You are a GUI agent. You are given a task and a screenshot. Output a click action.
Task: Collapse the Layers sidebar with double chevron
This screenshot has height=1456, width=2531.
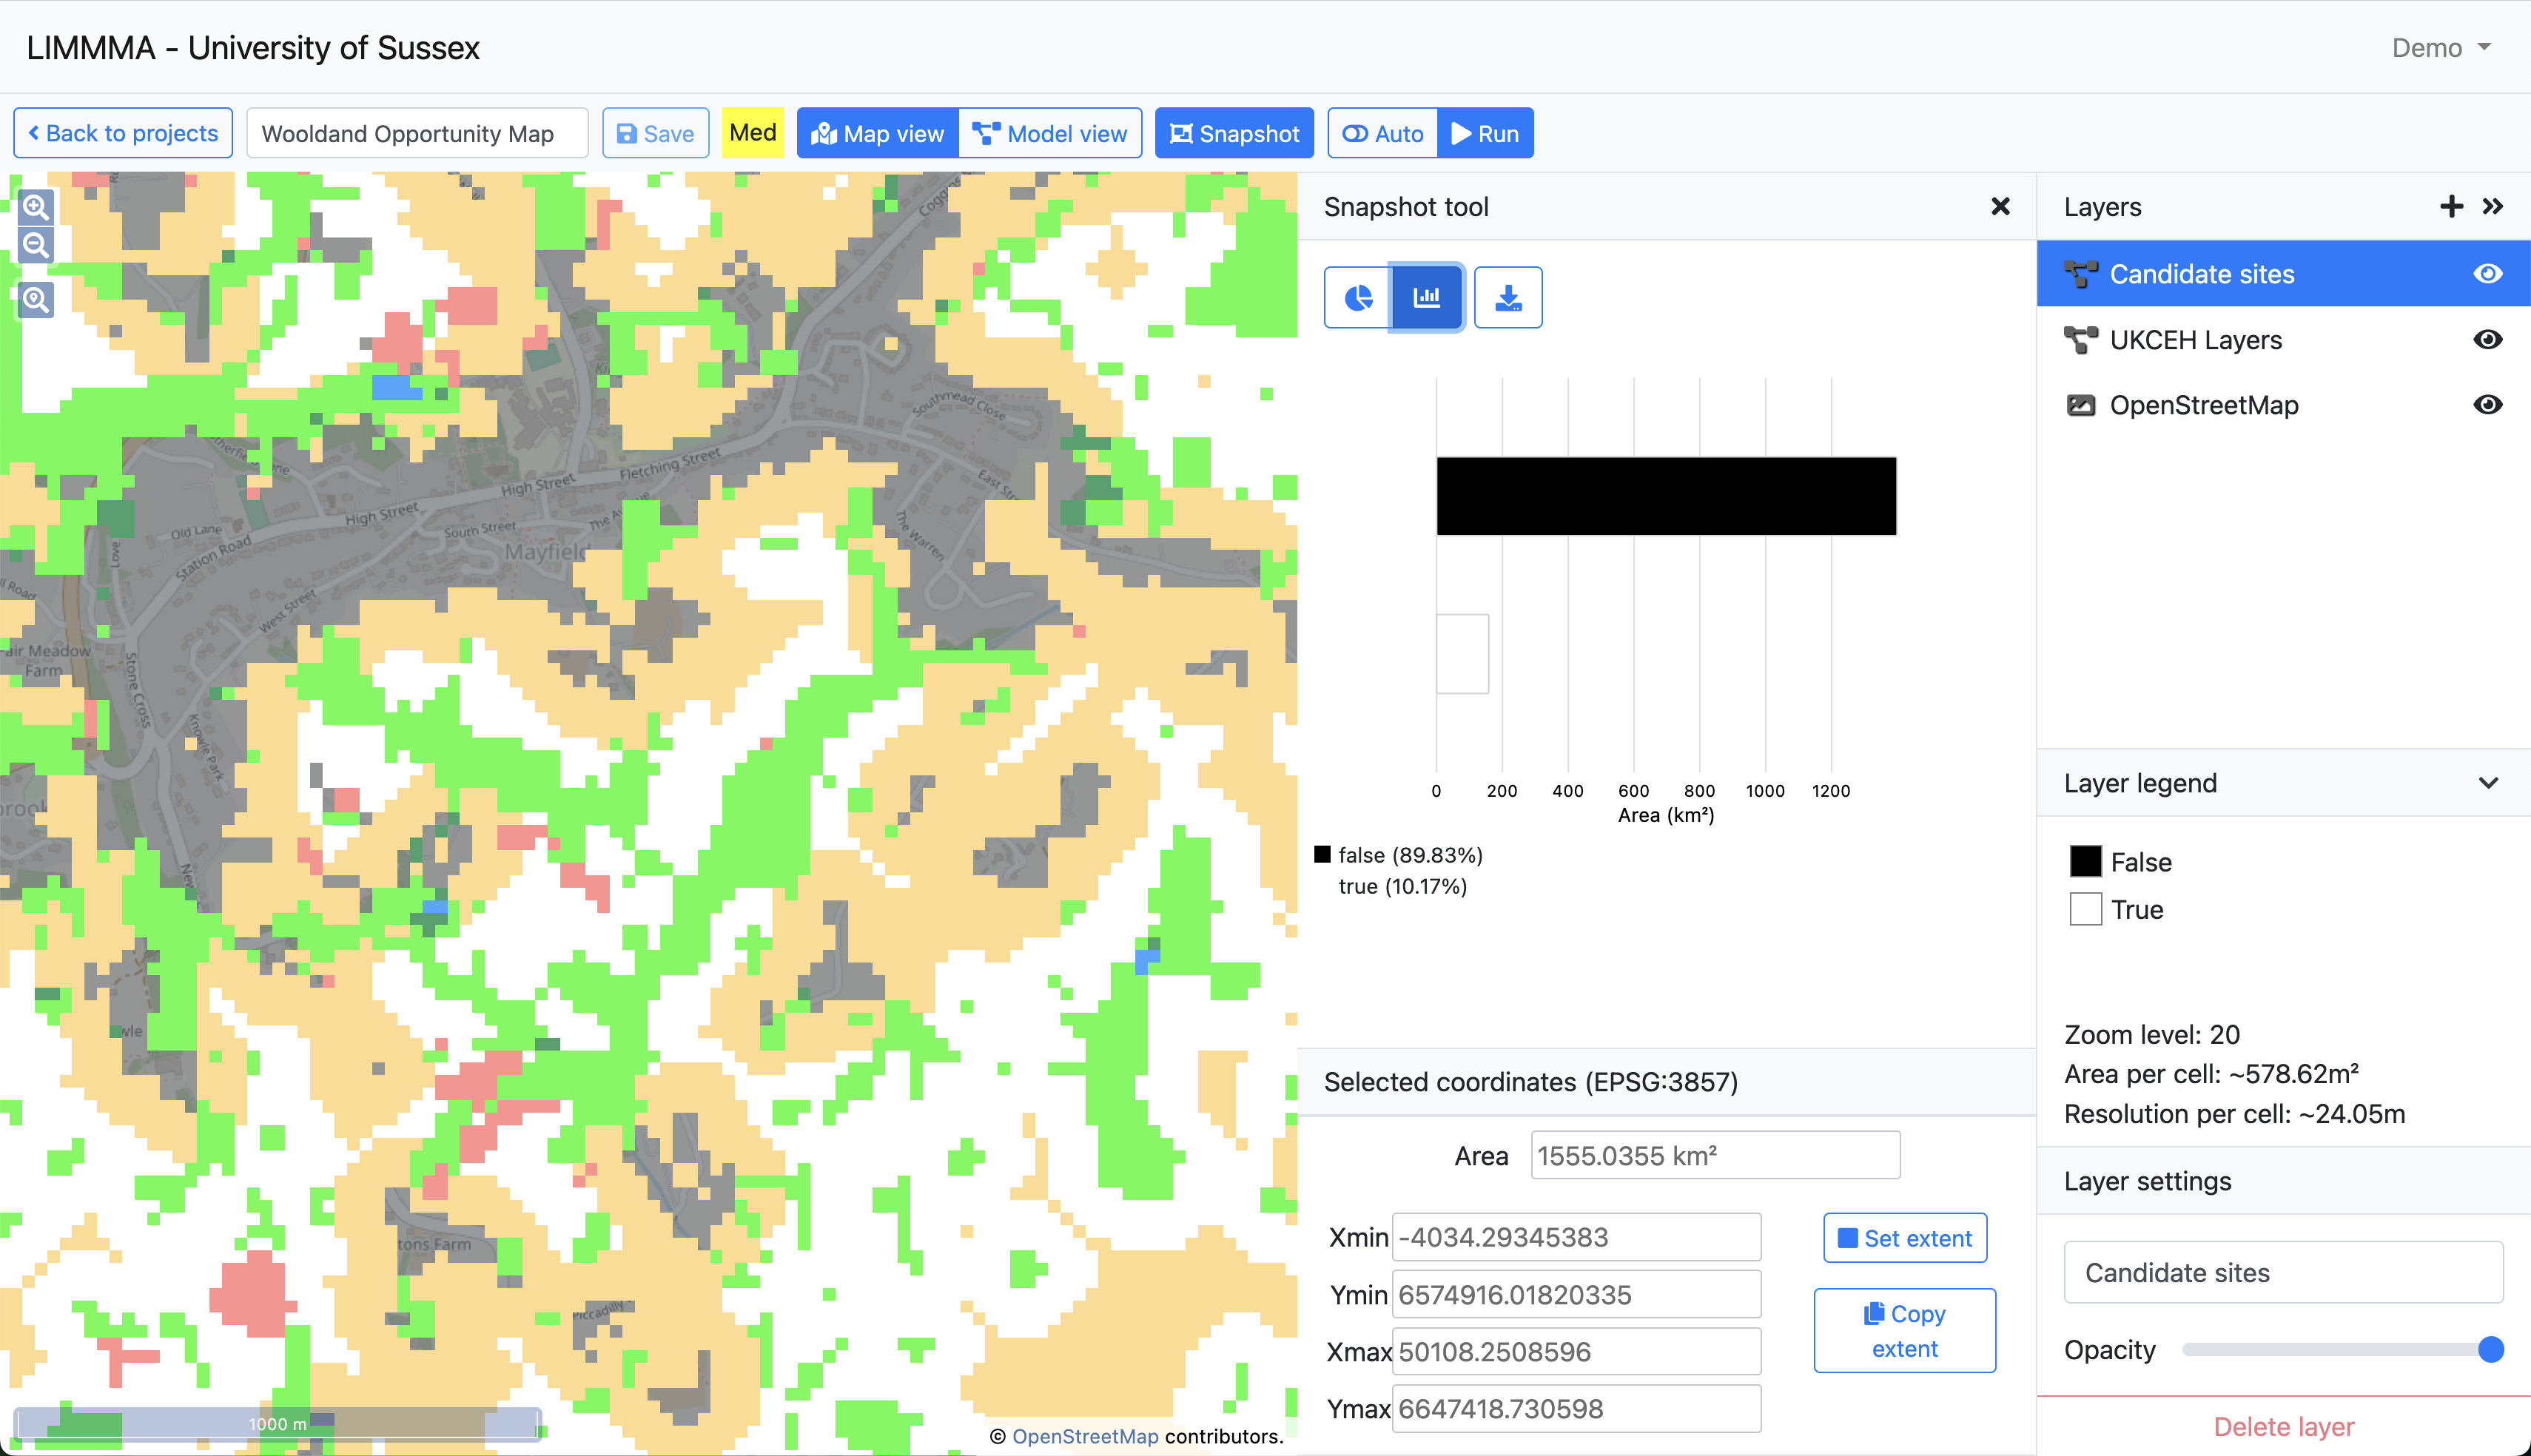(x=2492, y=206)
